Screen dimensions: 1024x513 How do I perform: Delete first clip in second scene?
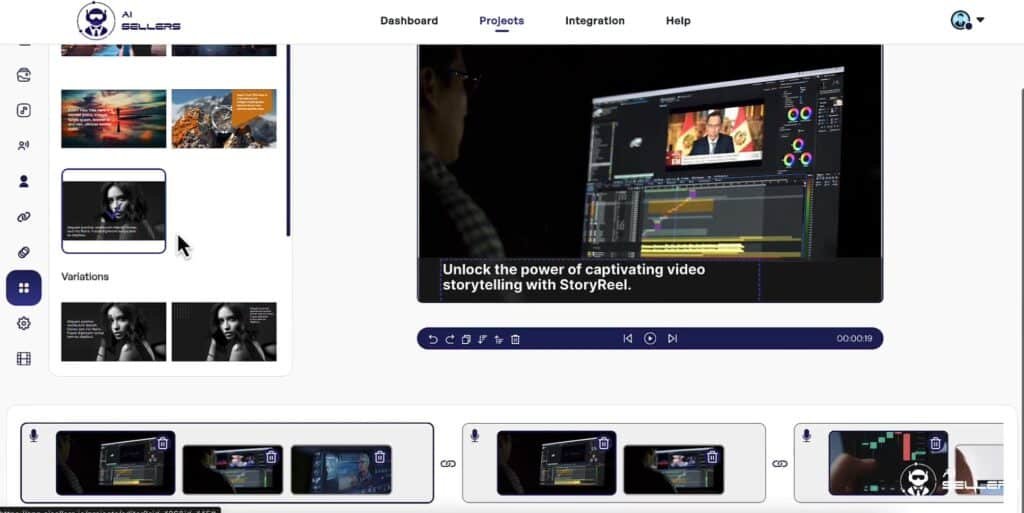(603, 443)
